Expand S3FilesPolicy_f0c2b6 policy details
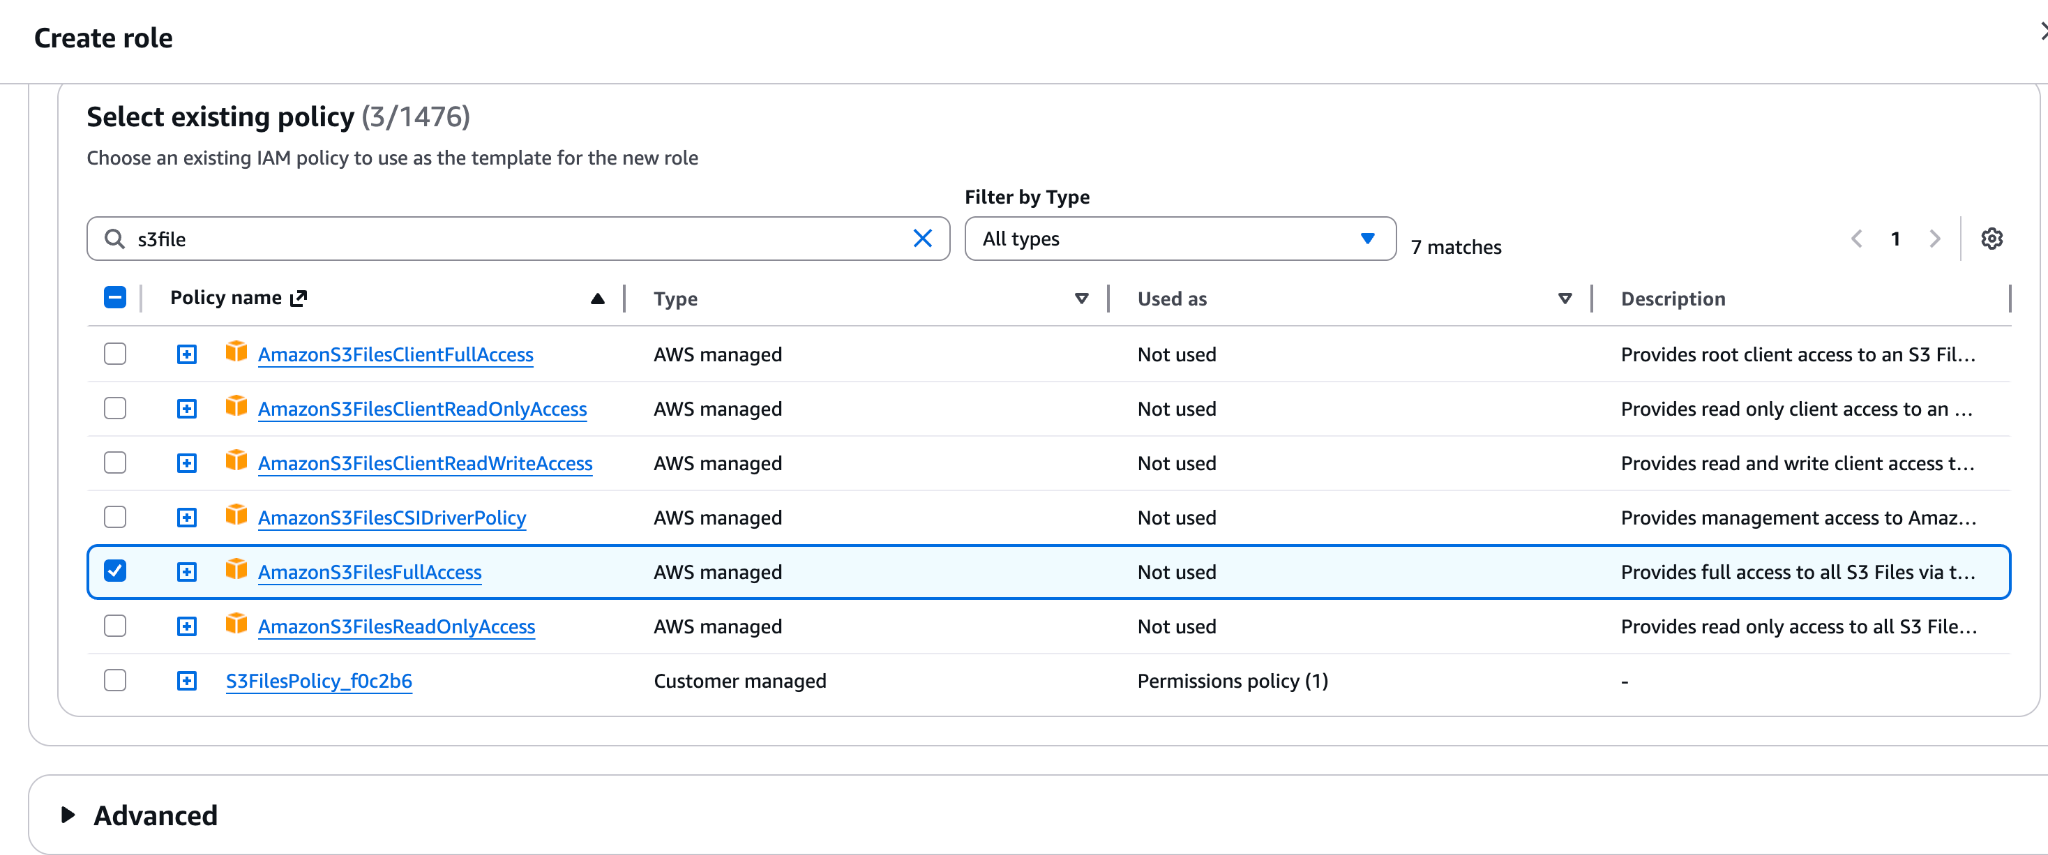The image size is (2048, 855). tap(187, 681)
